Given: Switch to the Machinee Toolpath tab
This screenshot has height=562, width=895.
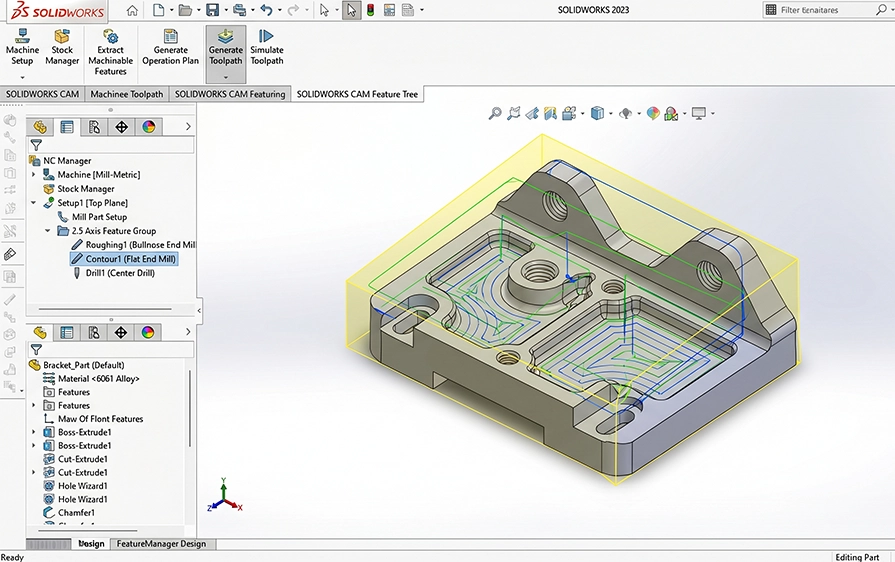Looking at the screenshot, I should [x=127, y=94].
